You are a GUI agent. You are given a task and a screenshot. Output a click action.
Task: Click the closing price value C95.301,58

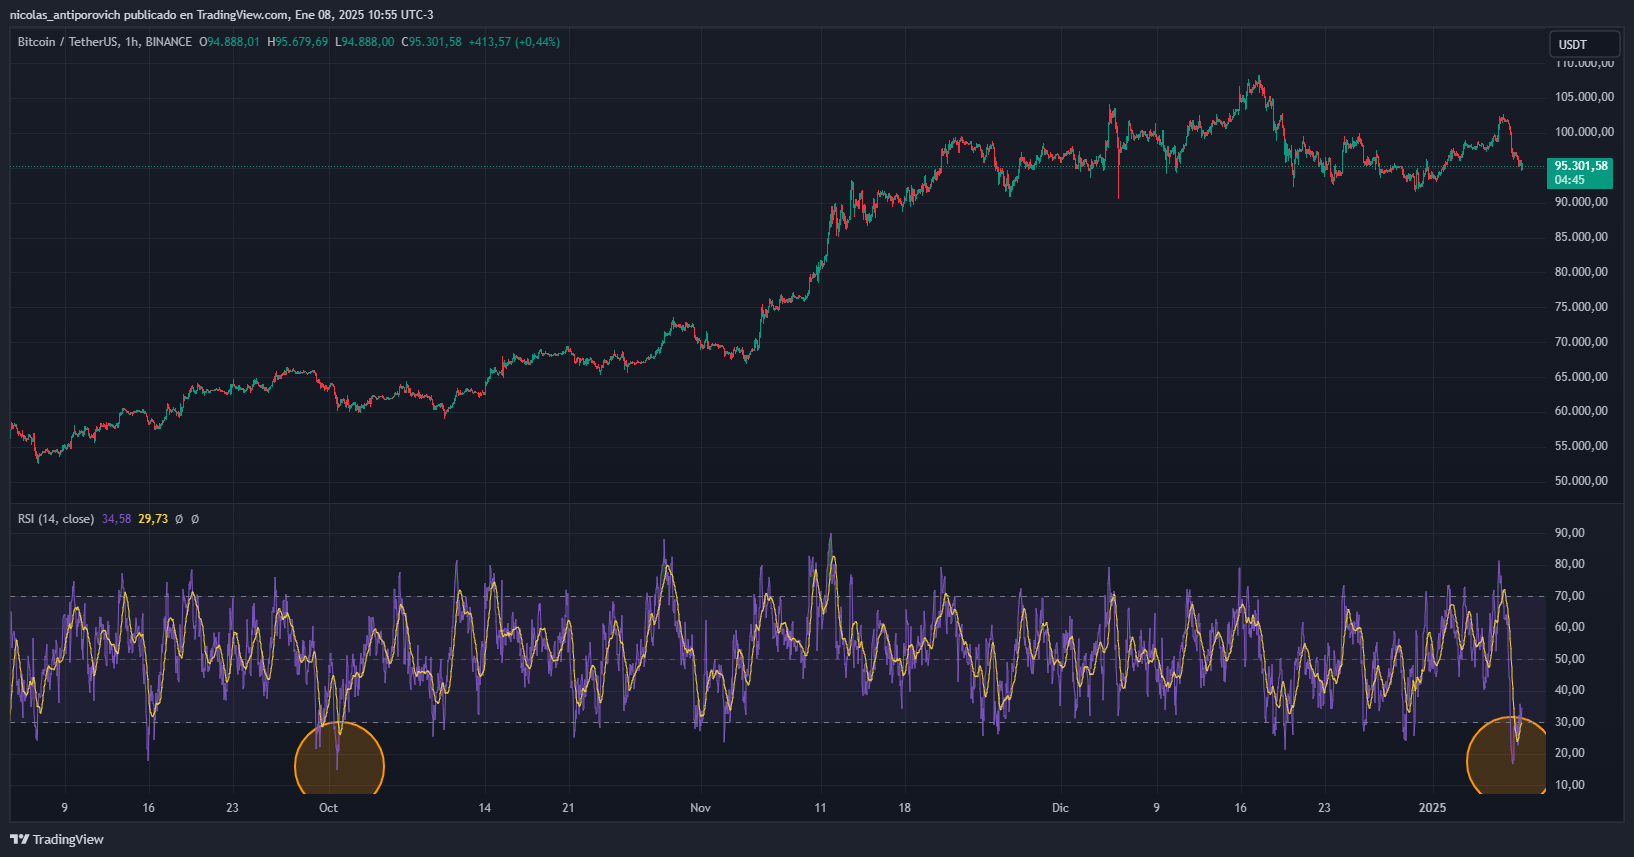[431, 42]
